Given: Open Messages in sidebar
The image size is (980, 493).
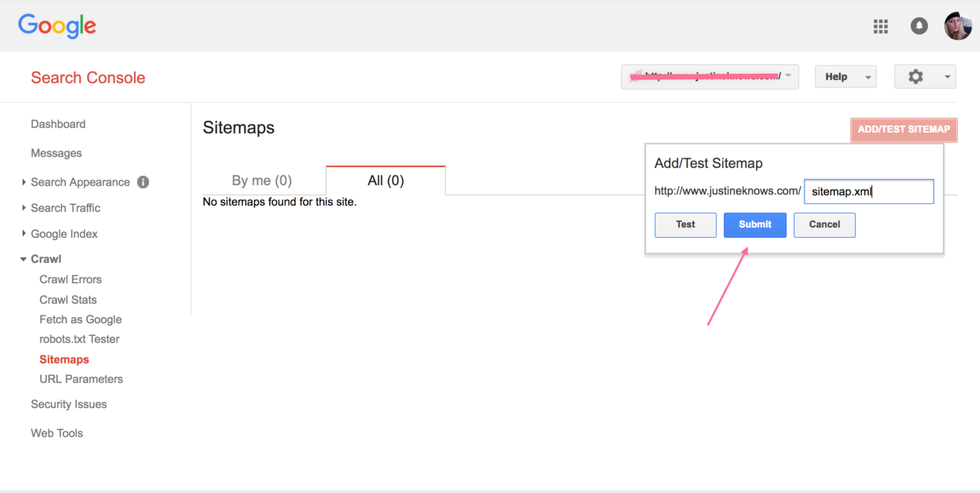Looking at the screenshot, I should pyautogui.click(x=56, y=153).
